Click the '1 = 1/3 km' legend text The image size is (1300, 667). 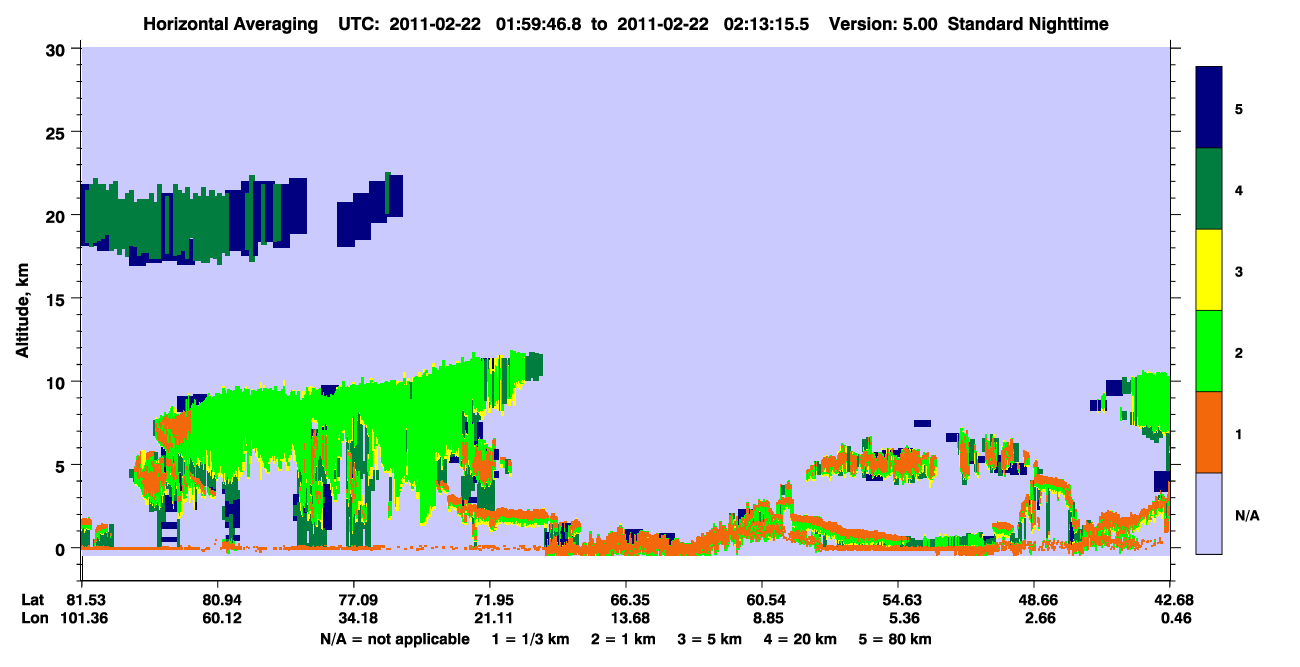coord(533,639)
